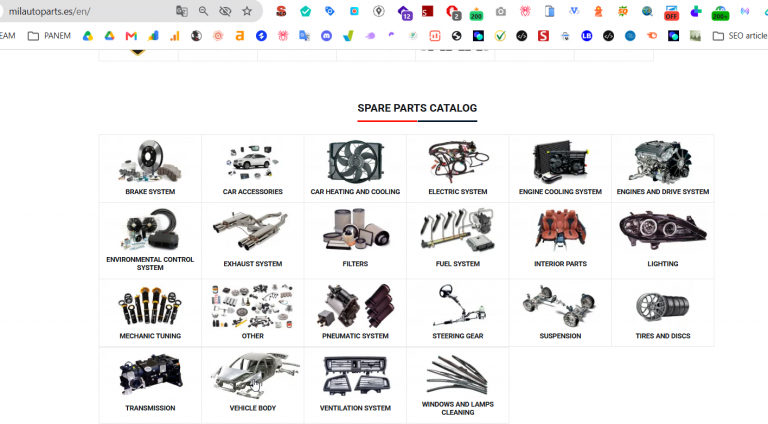Open the Ventilation System category

click(355, 385)
